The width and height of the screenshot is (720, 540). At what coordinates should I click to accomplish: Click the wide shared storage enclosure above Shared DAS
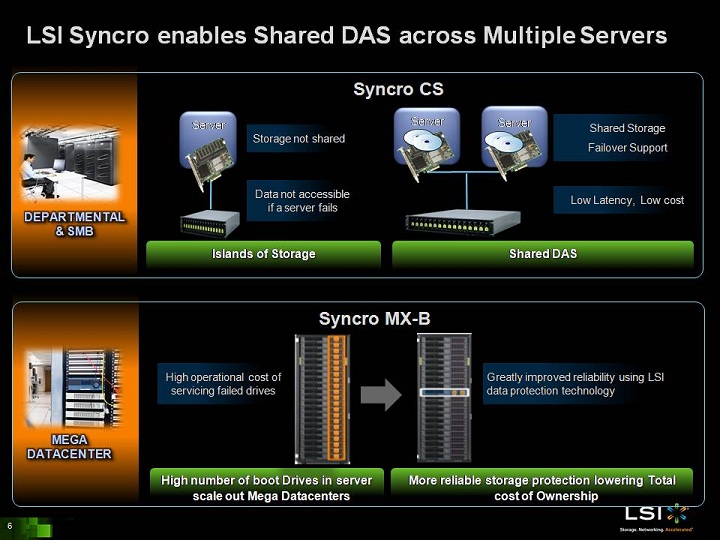[x=462, y=222]
